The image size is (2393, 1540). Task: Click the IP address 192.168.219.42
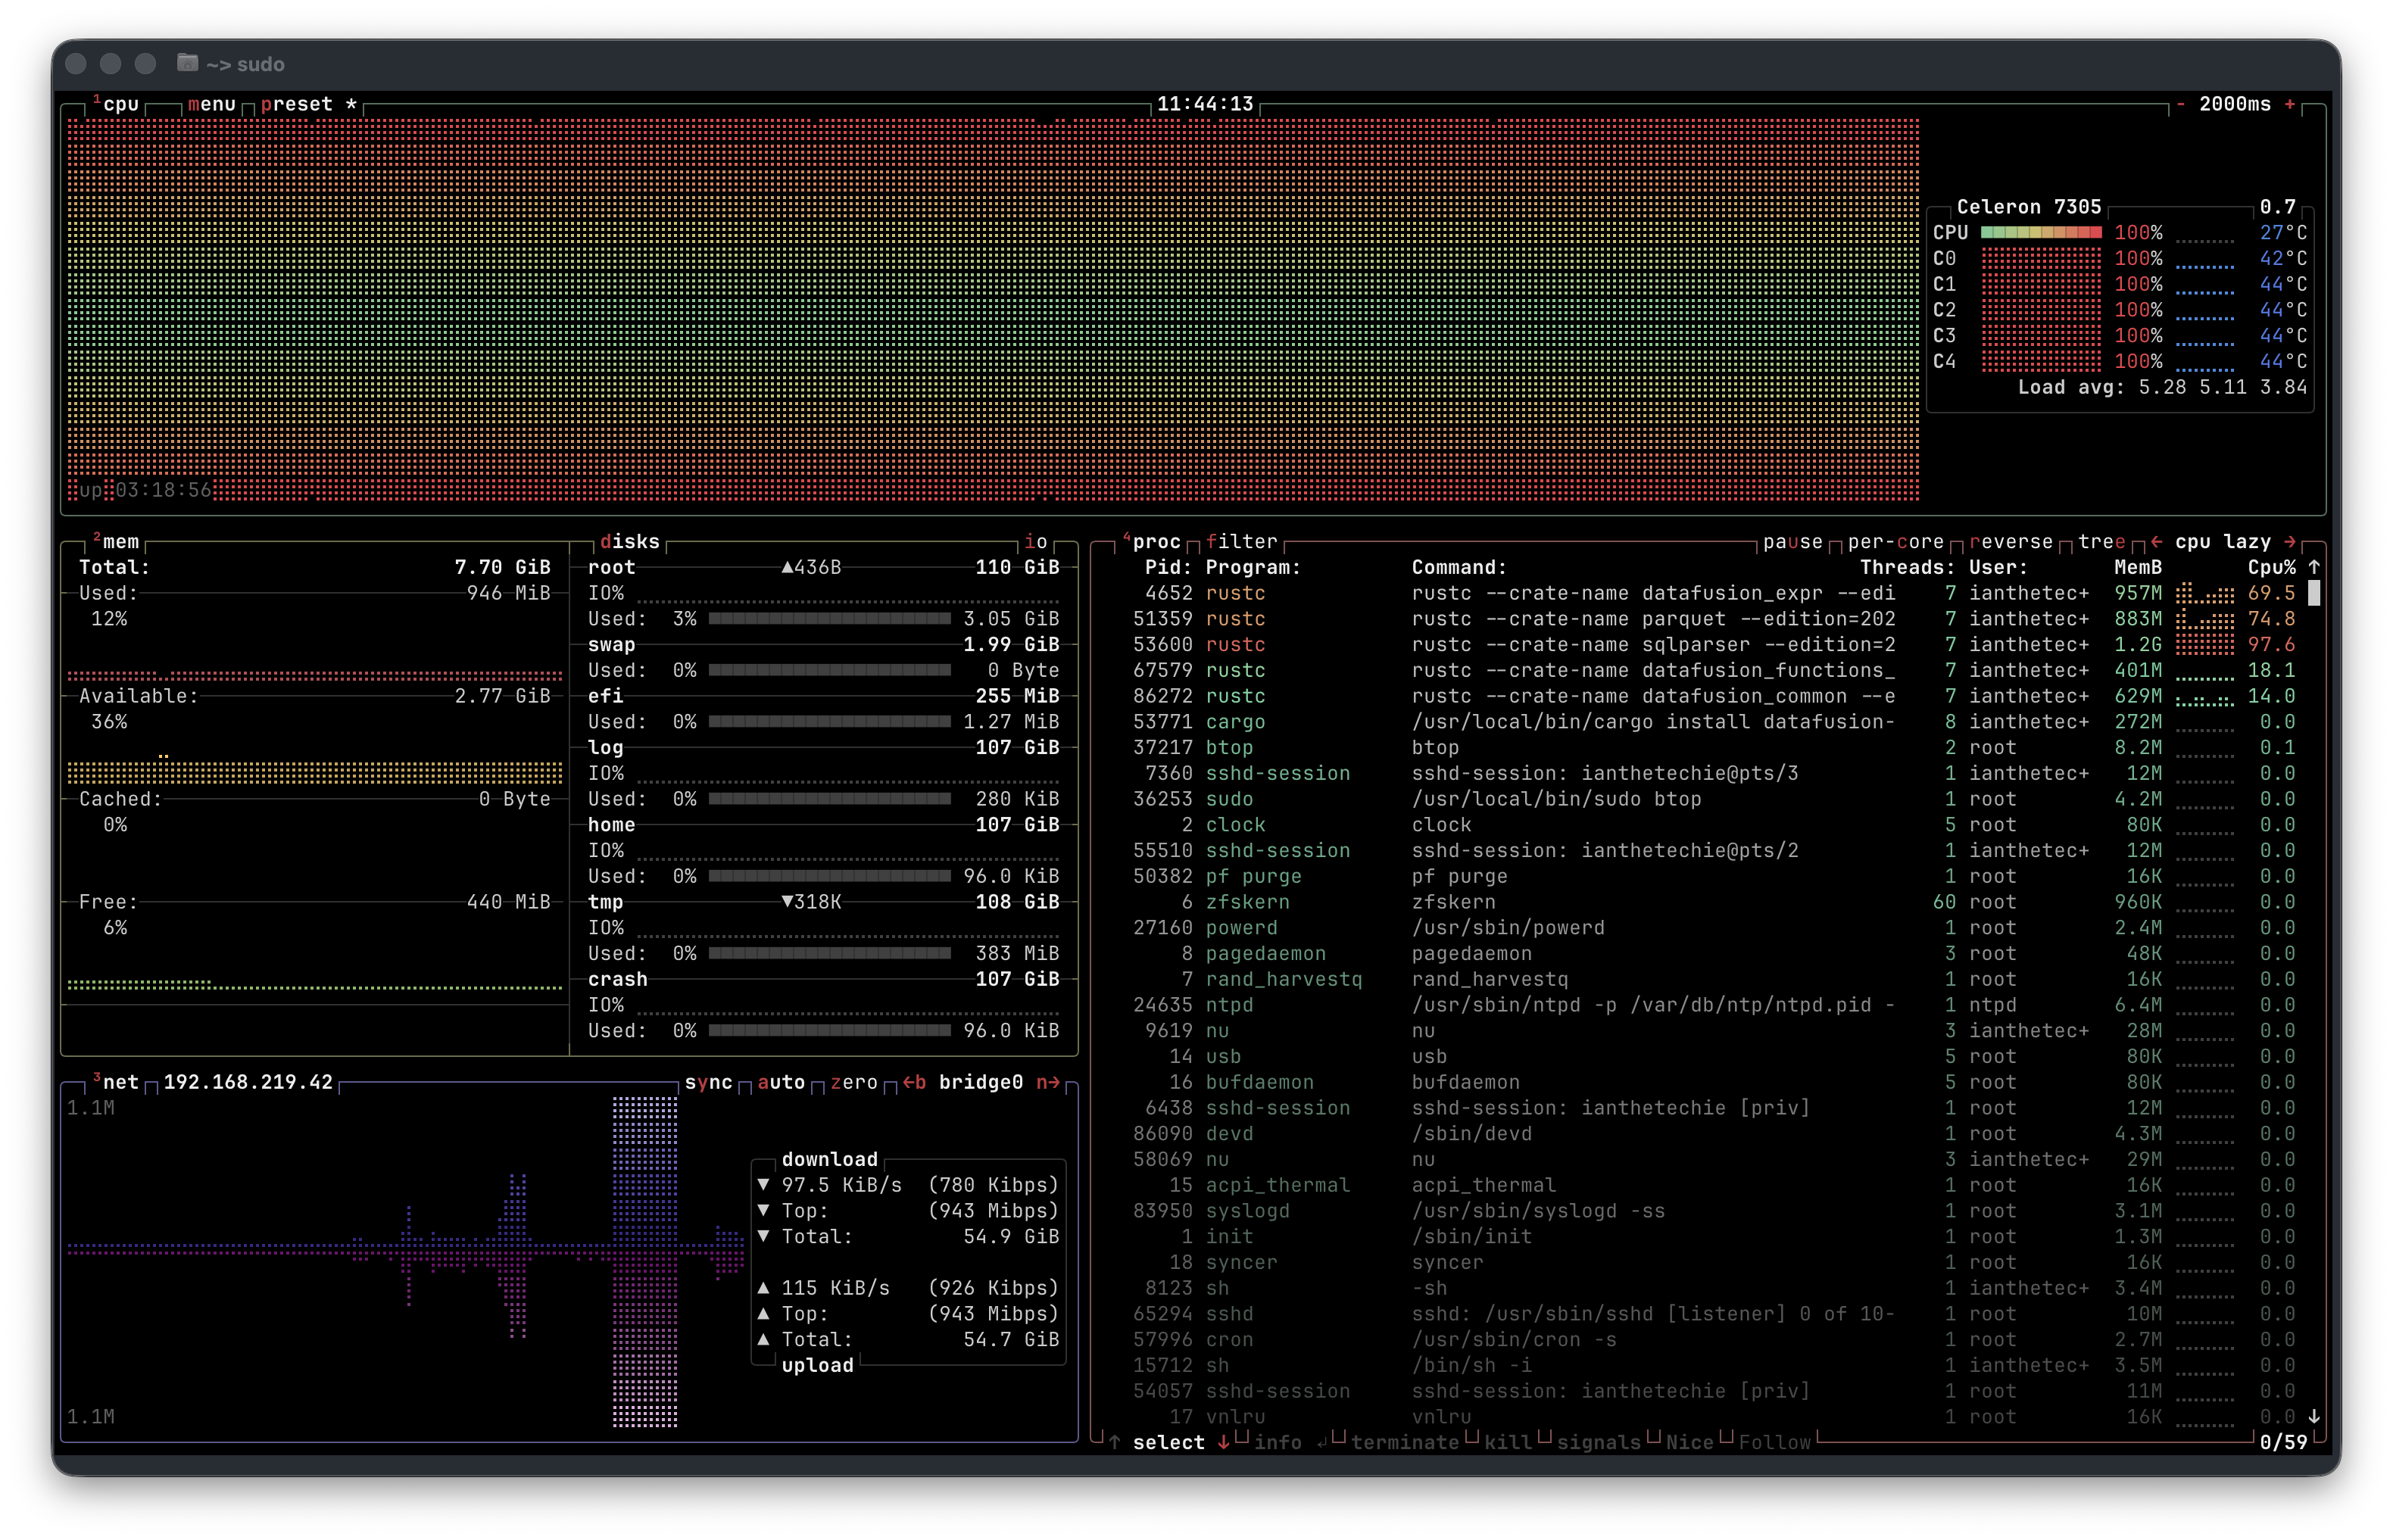(x=247, y=1082)
